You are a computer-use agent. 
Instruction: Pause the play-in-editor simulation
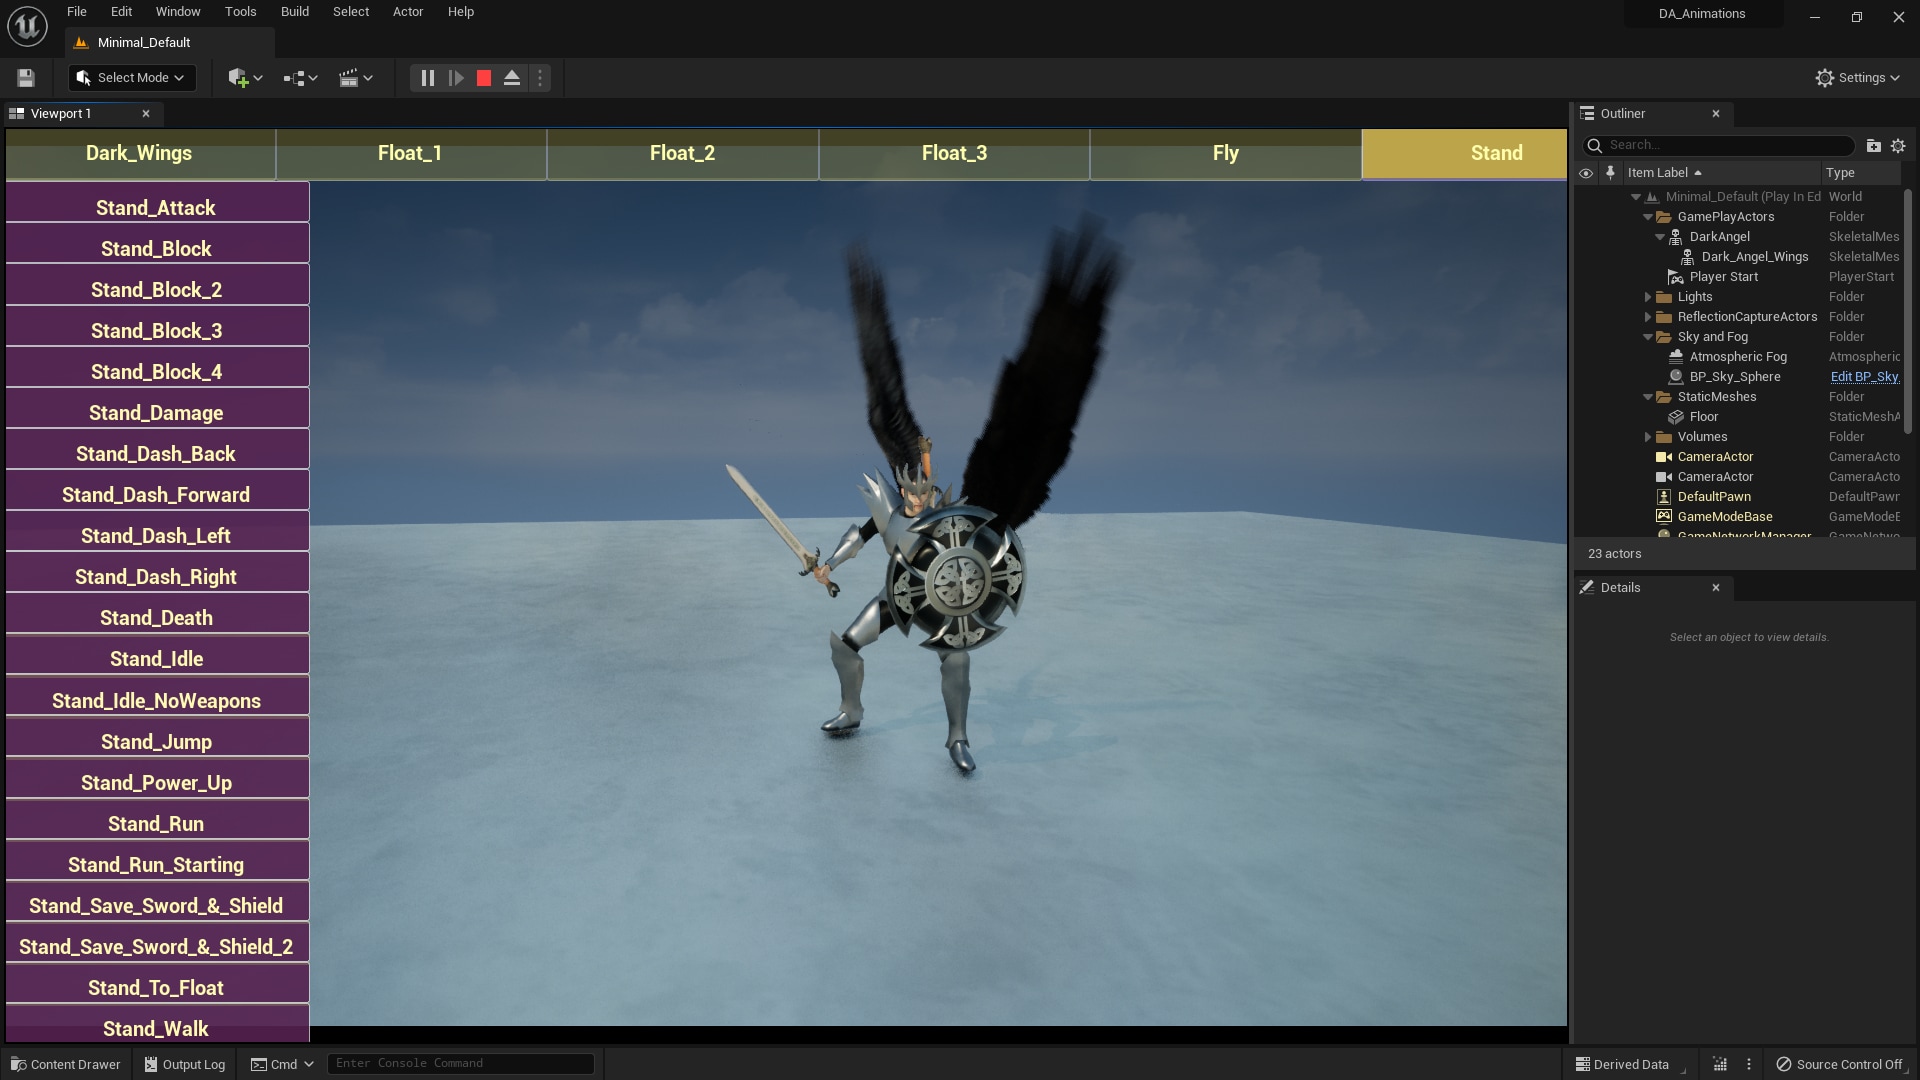coord(427,78)
